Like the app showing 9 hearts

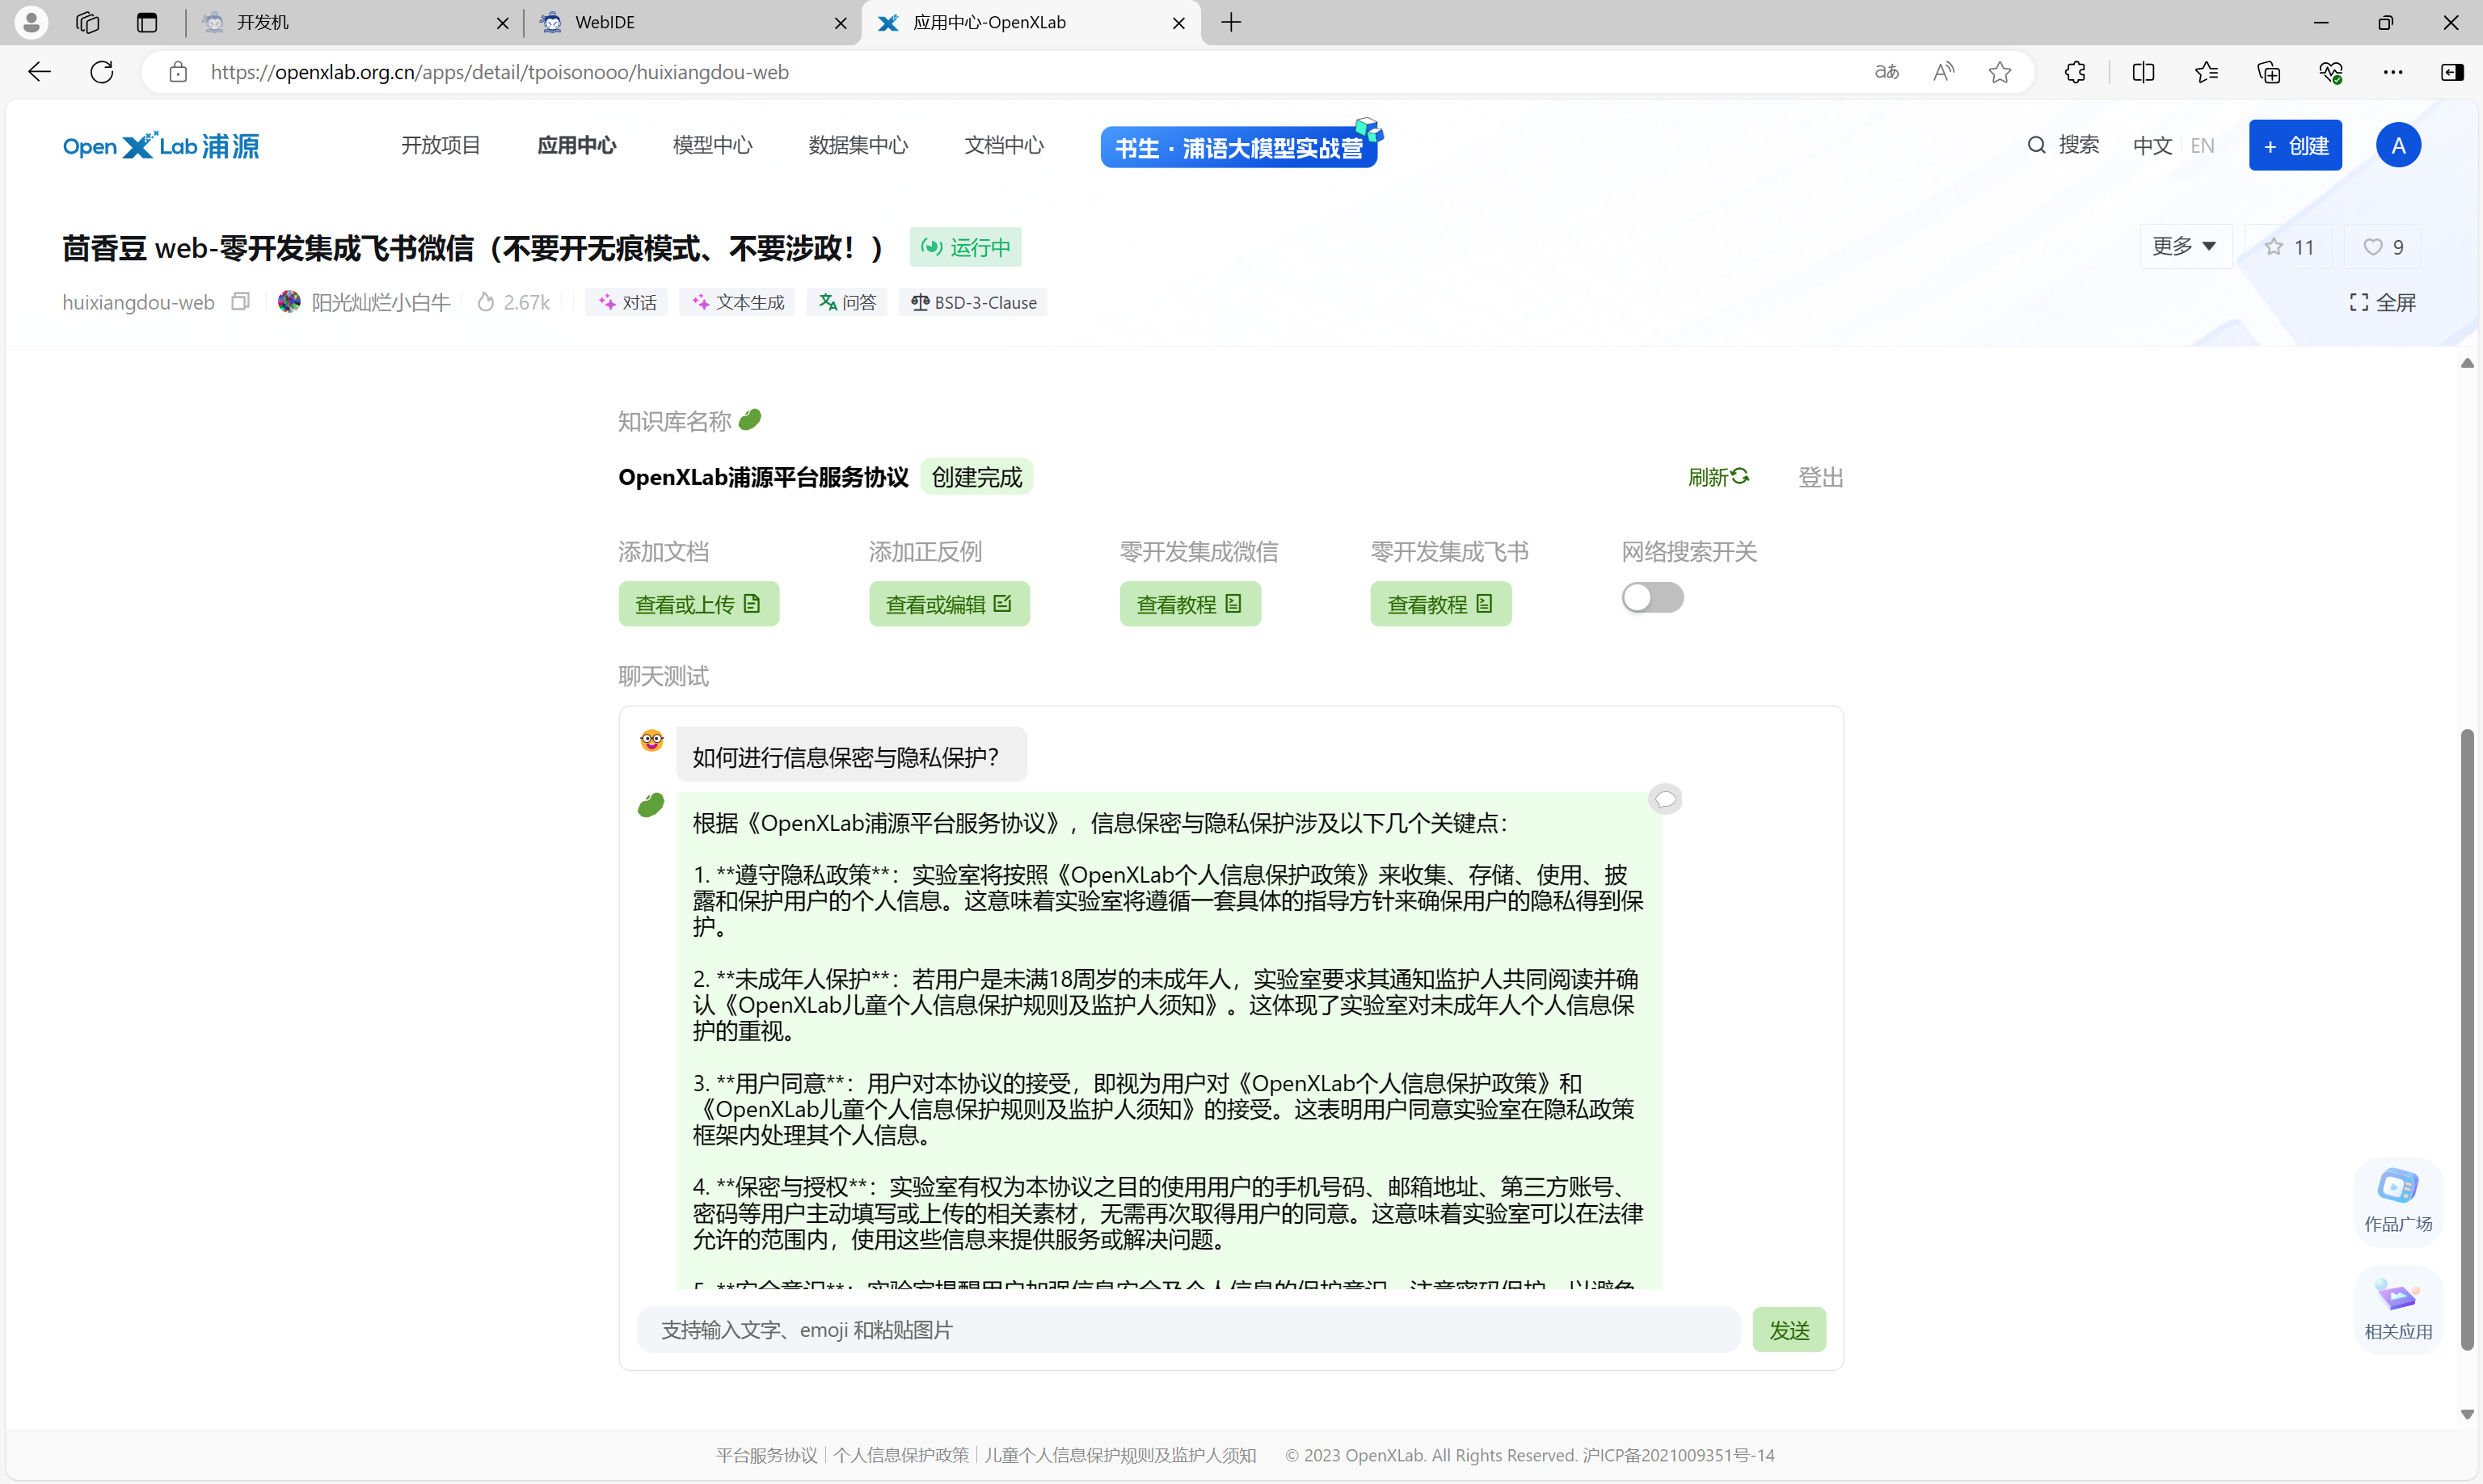point(2383,247)
